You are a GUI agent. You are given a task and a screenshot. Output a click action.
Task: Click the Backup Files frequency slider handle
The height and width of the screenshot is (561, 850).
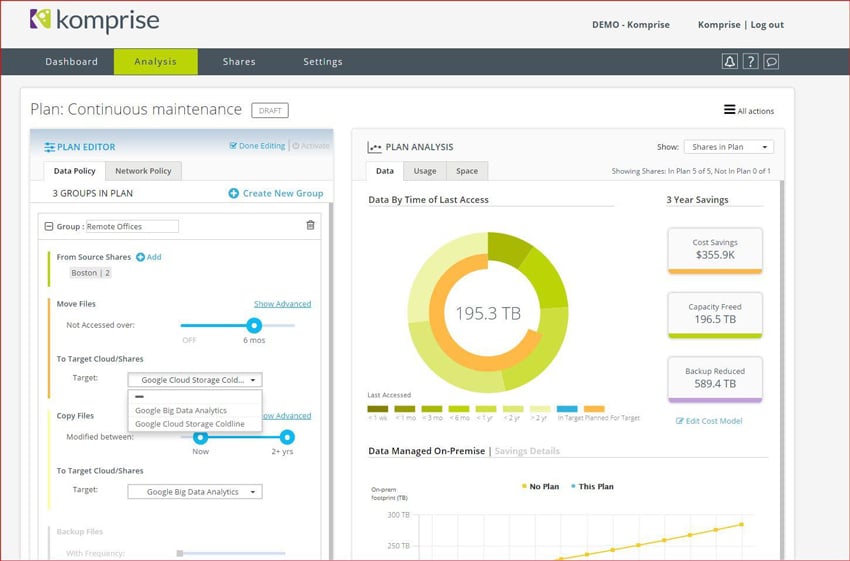[x=179, y=553]
